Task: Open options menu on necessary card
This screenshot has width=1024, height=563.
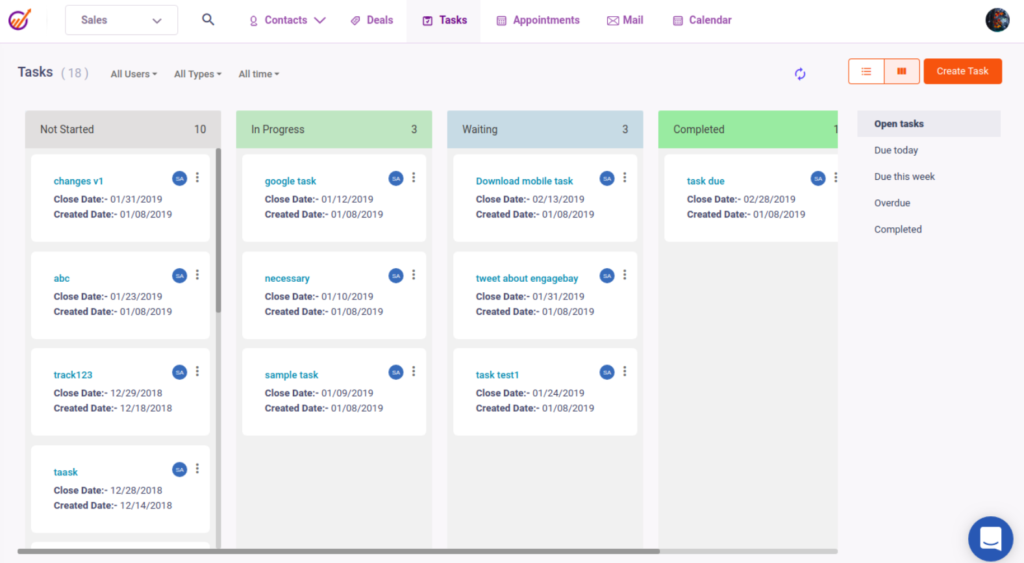Action: tap(413, 275)
